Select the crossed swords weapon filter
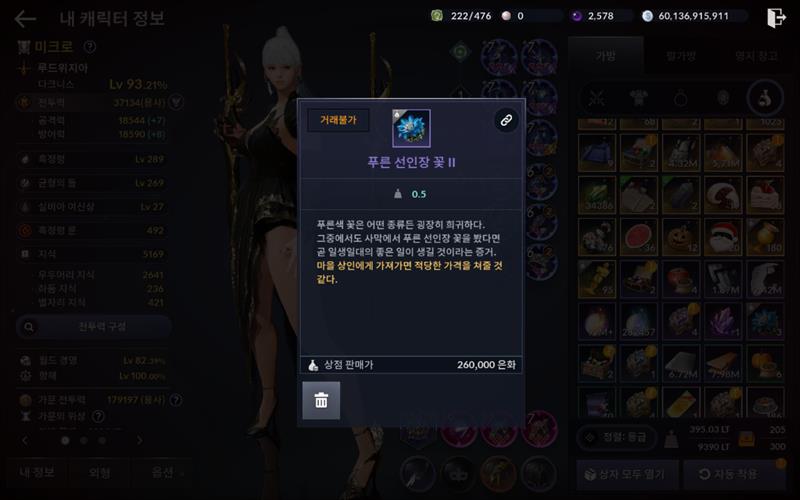This screenshot has width=800, height=500. tap(596, 98)
